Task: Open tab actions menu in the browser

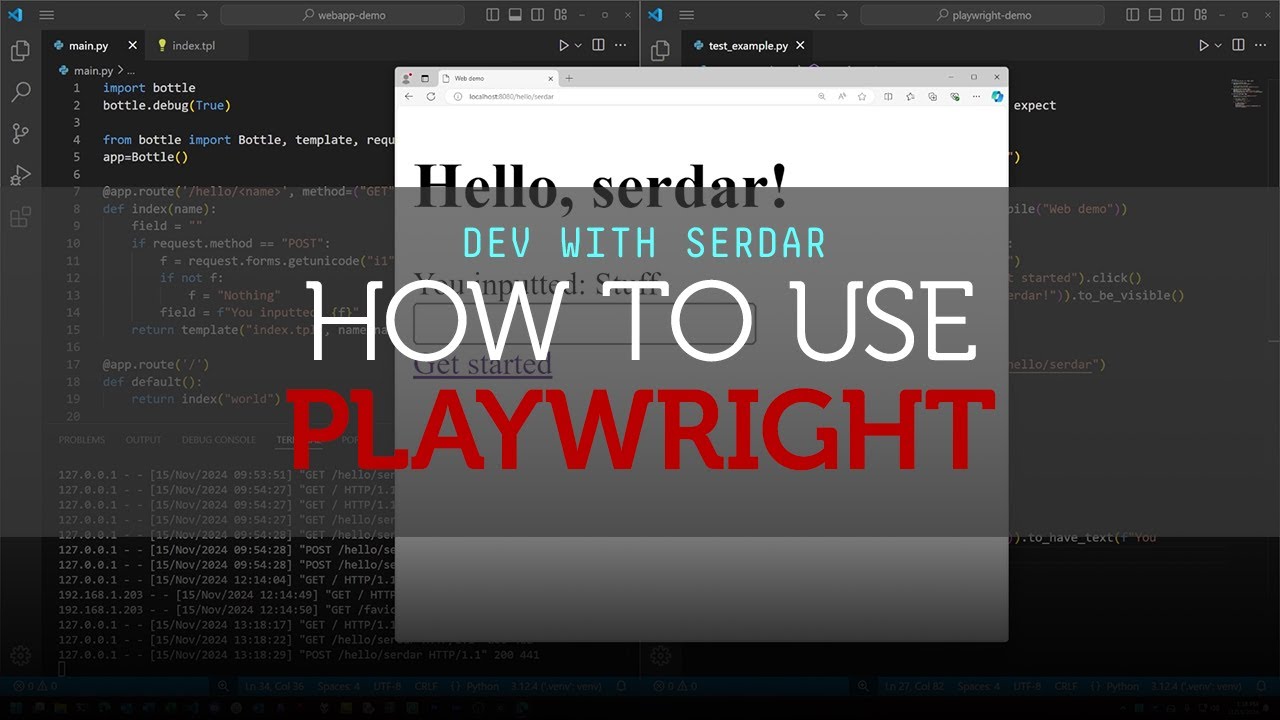Action: point(425,78)
